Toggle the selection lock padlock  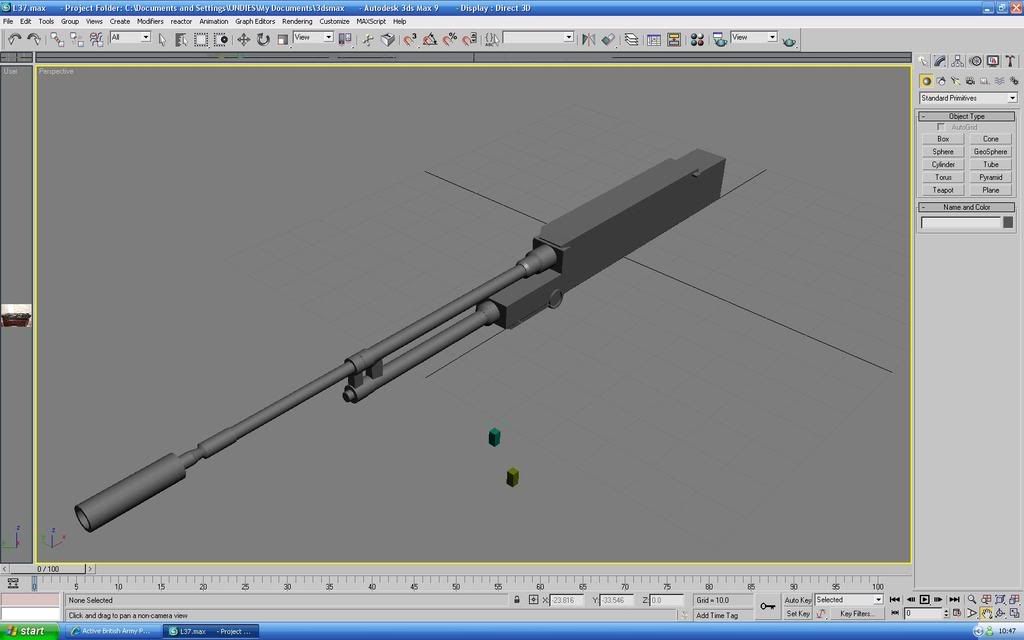(517, 600)
